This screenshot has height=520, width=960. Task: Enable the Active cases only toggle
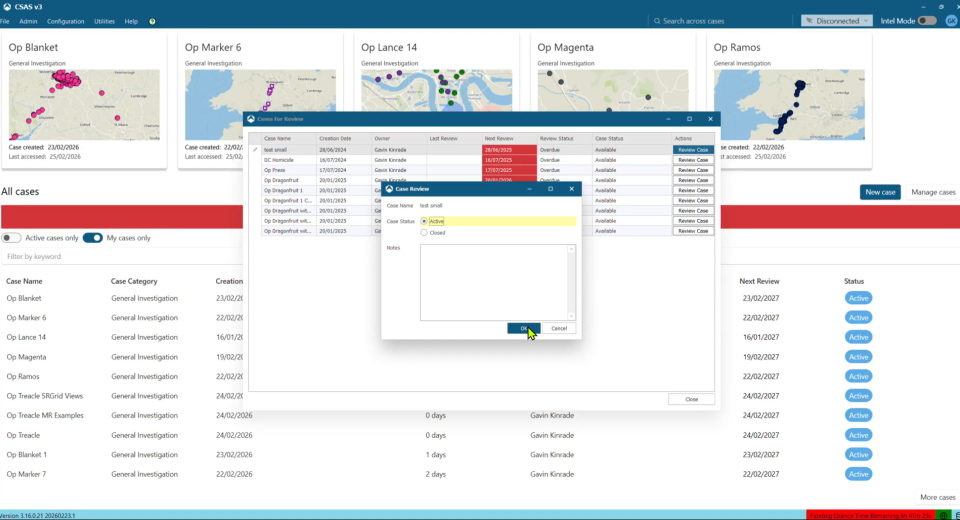coord(11,238)
